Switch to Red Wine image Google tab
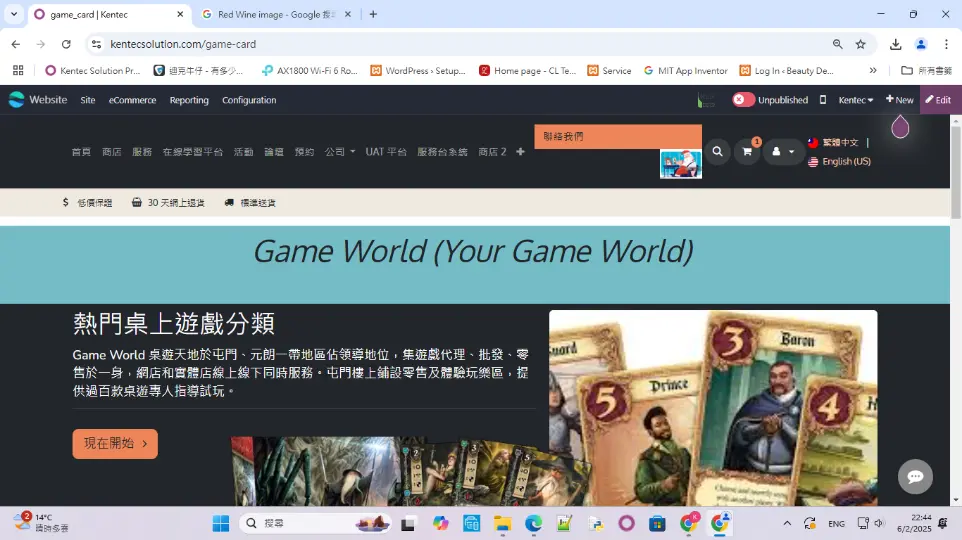The image size is (962, 540). [x=276, y=14]
